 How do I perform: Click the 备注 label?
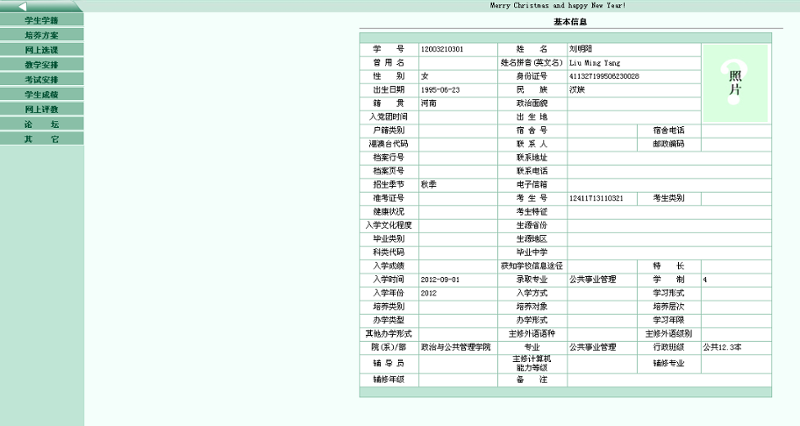point(532,380)
